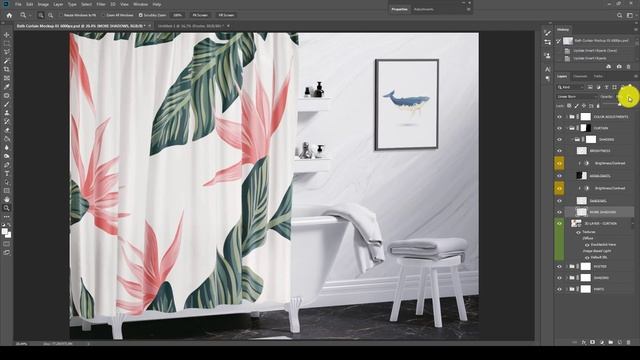Viewport: 640px width, 360px height.
Task: Open the Image menu
Action: (43, 4)
